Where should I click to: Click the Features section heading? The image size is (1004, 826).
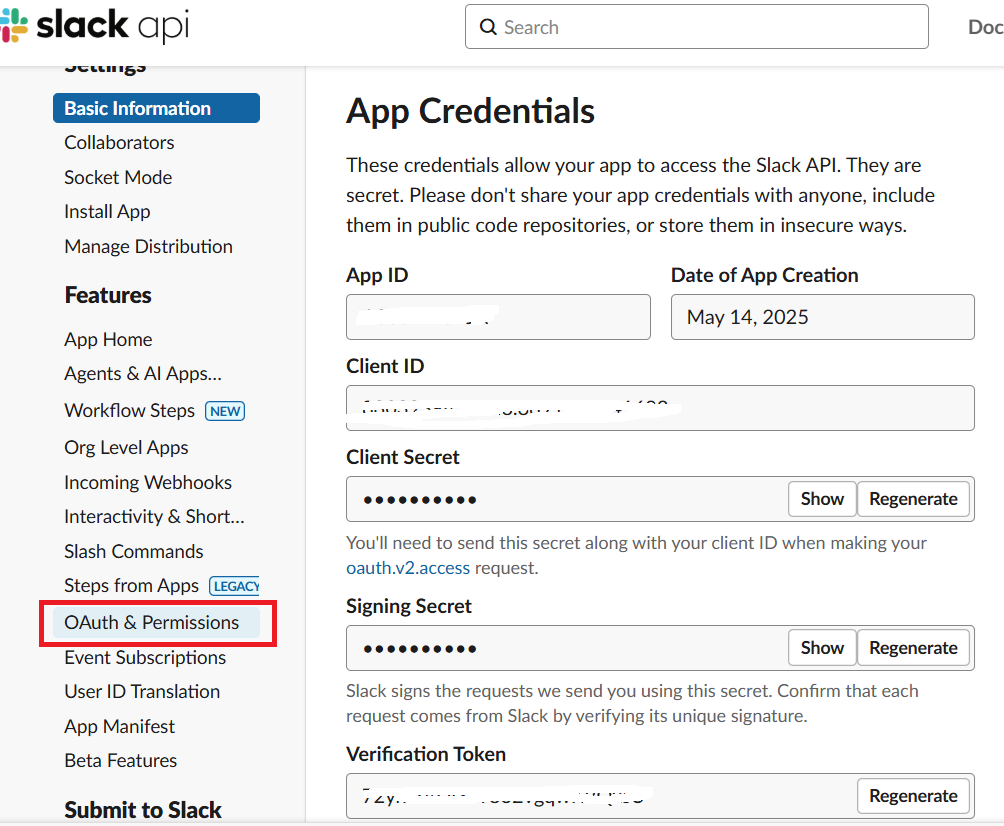pos(108,295)
